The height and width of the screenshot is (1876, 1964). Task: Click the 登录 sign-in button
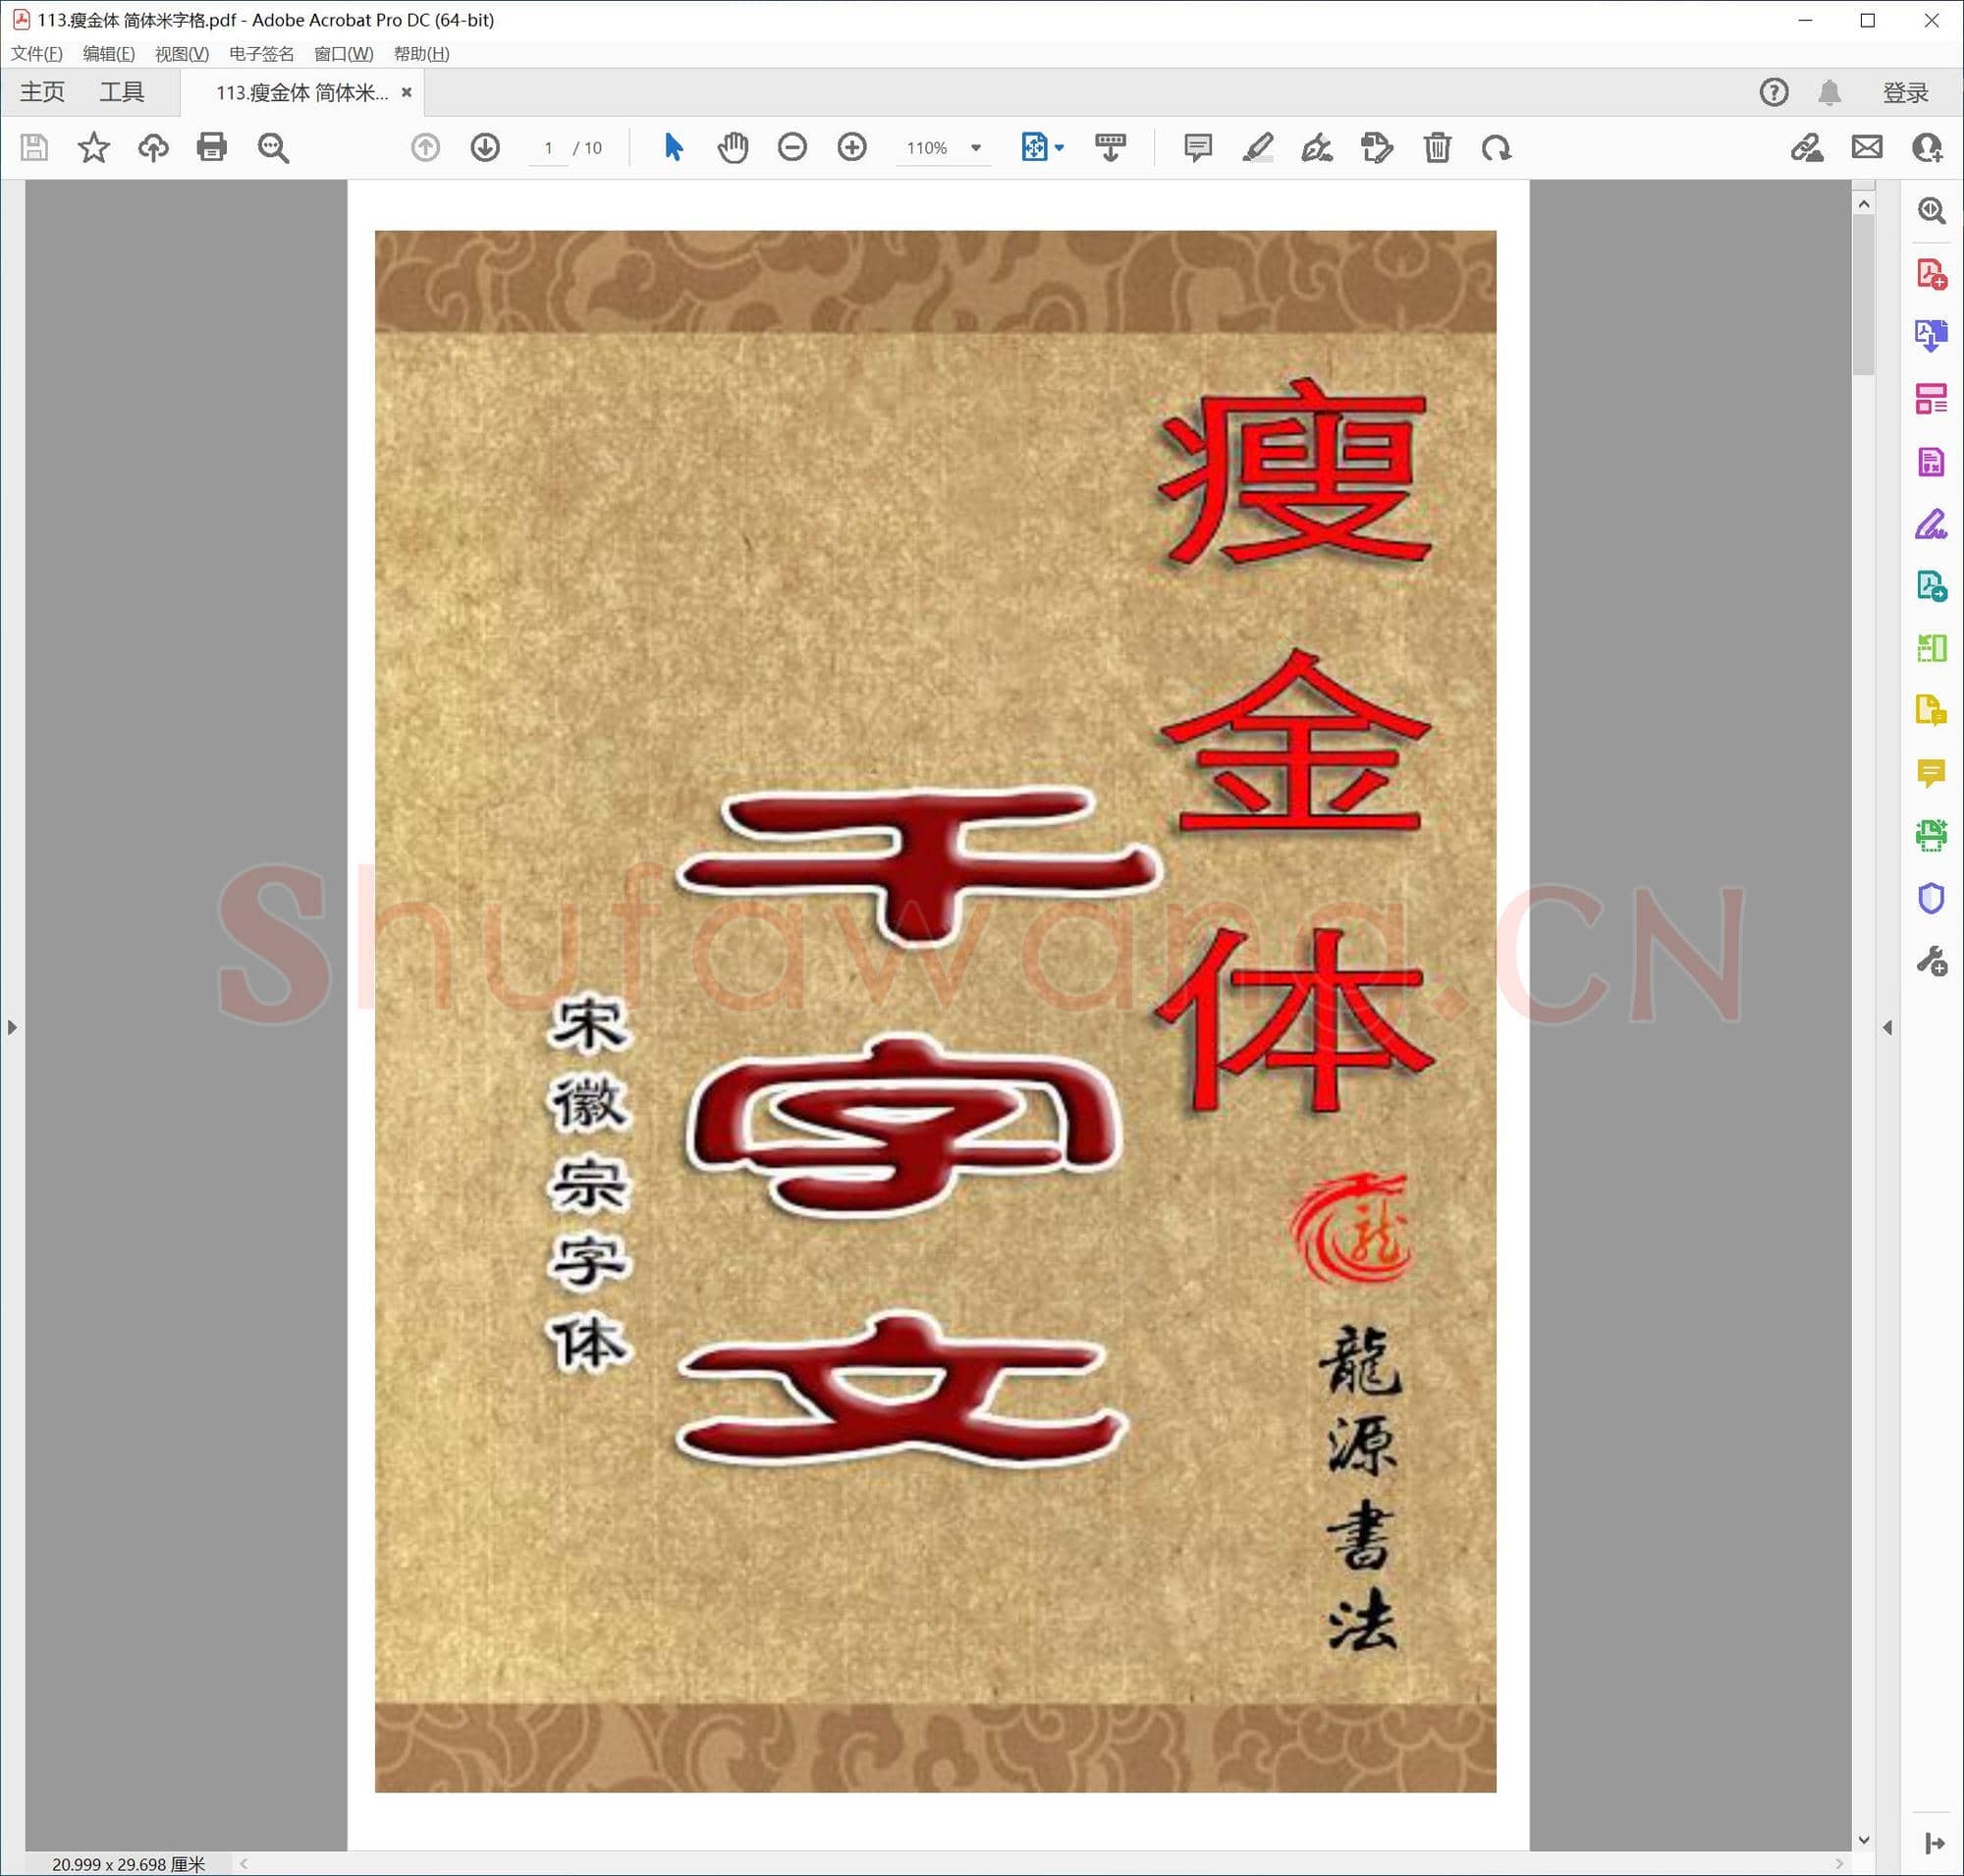1904,91
